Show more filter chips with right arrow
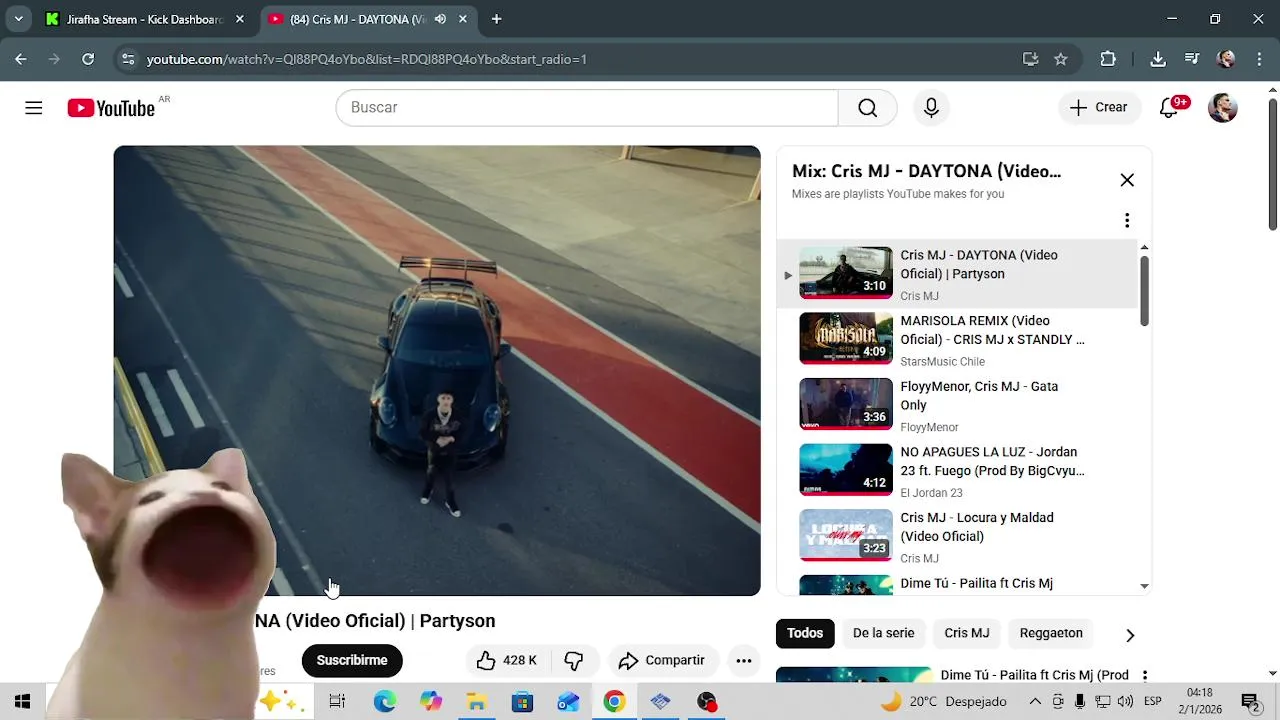Image resolution: width=1280 pixels, height=720 pixels. [1130, 635]
